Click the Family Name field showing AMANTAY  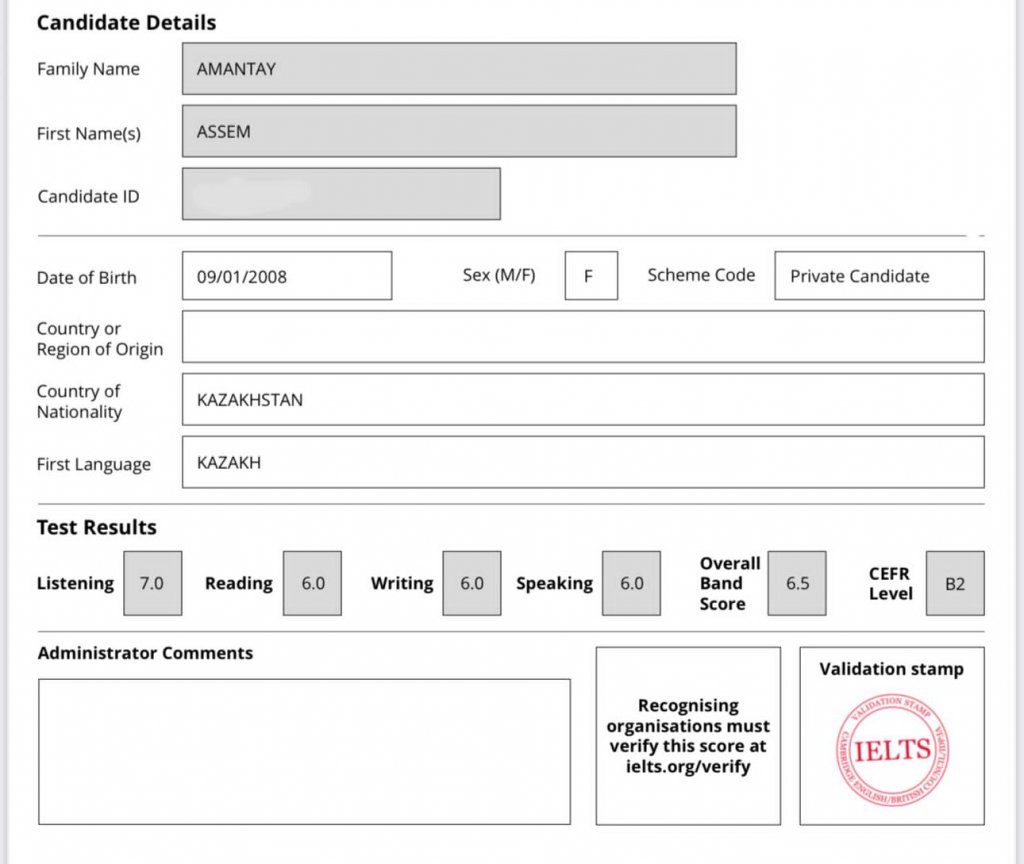459,69
